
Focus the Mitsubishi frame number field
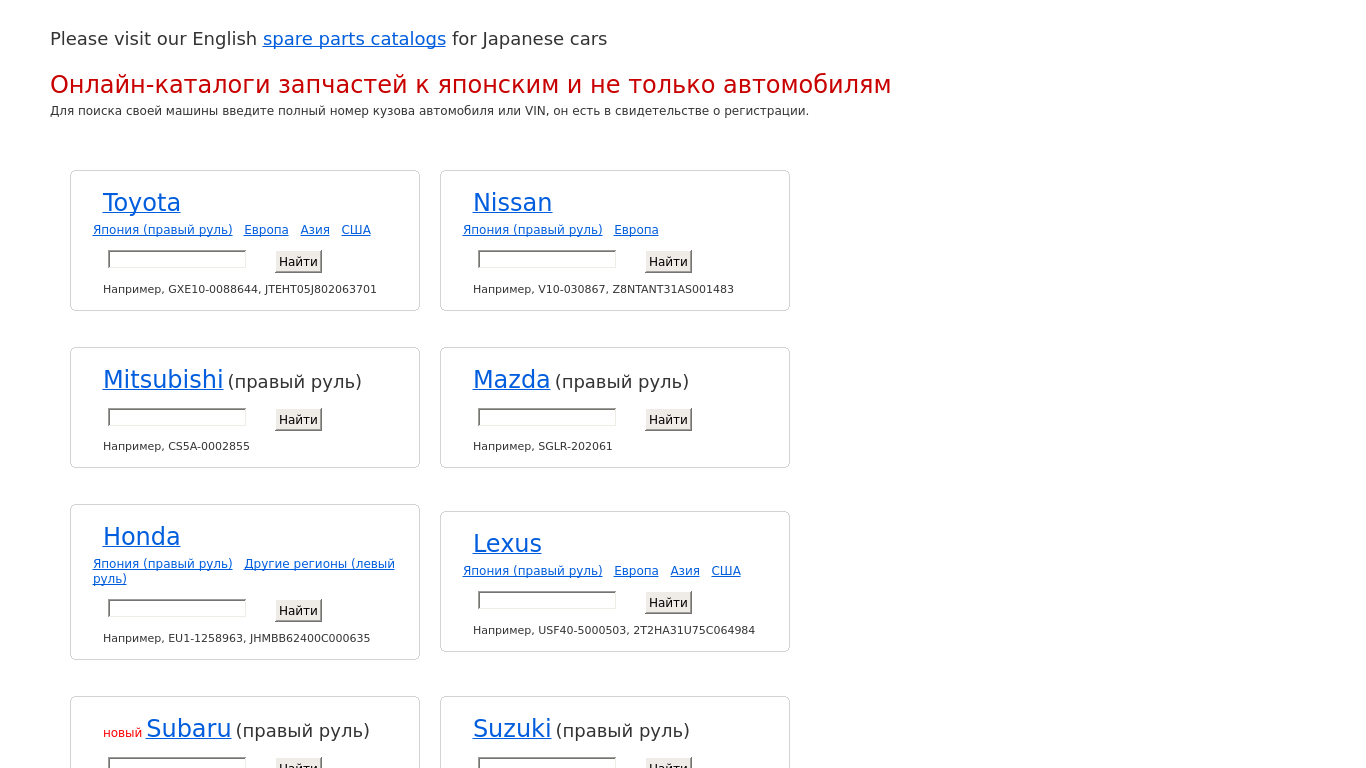[x=177, y=417]
